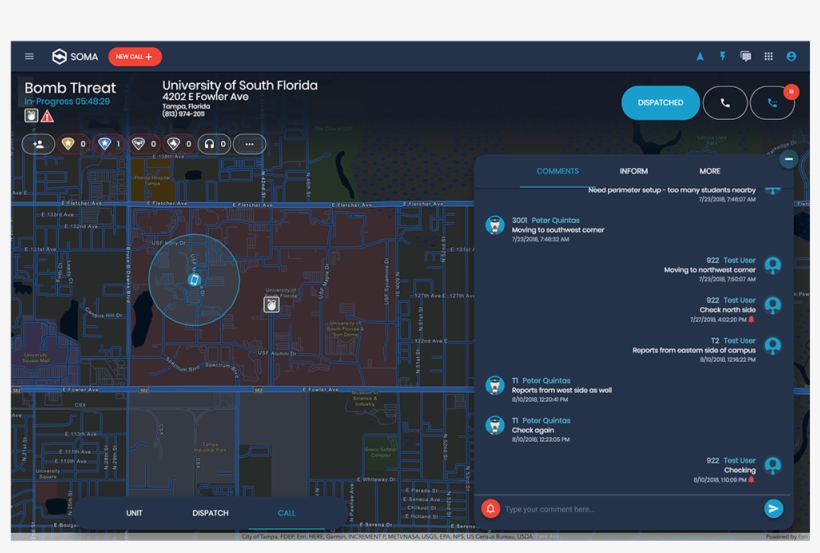Toggle the red alert bell beside comment input
The image size is (820, 553).
491,509
